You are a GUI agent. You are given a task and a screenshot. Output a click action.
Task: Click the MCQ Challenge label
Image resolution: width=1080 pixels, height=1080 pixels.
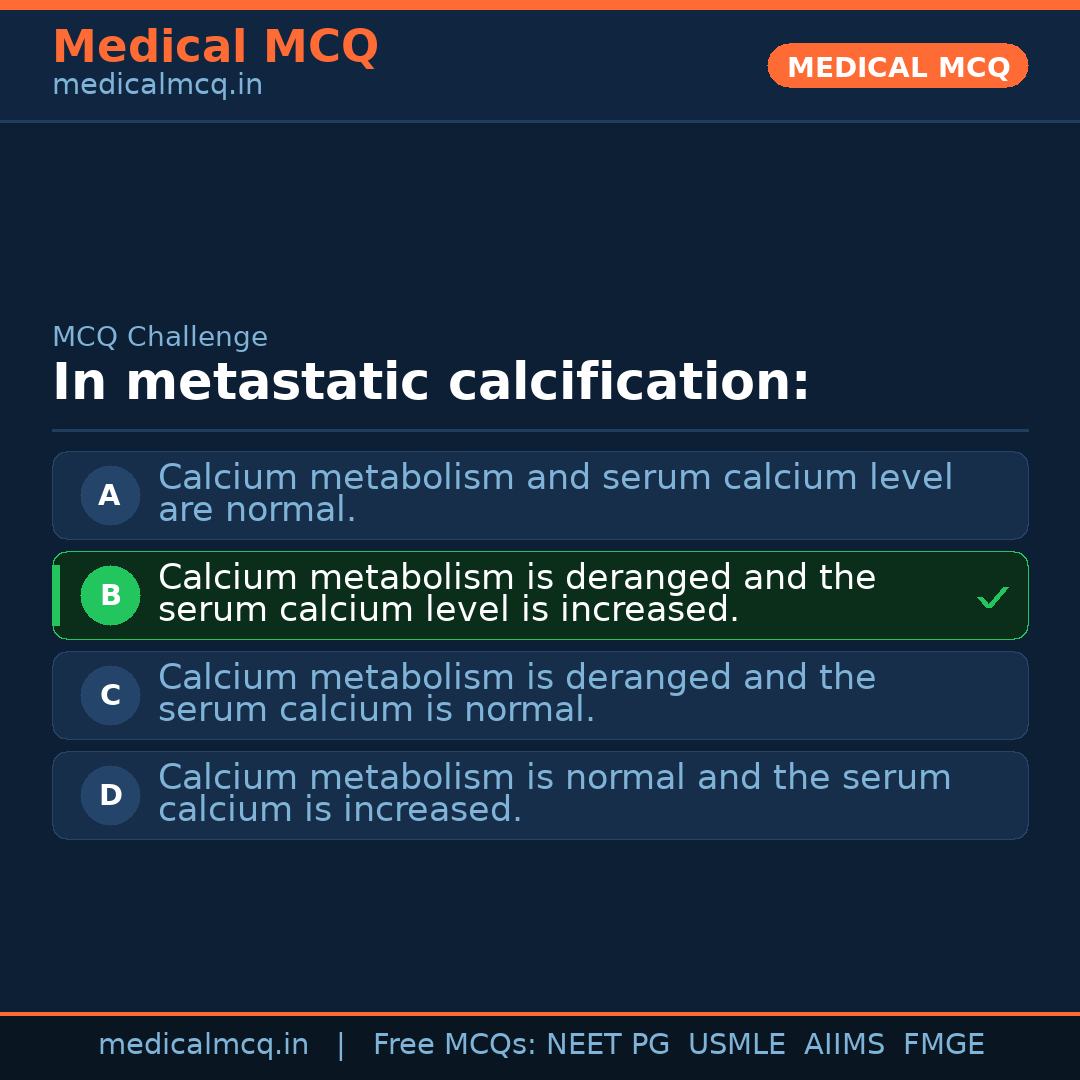[x=160, y=337]
